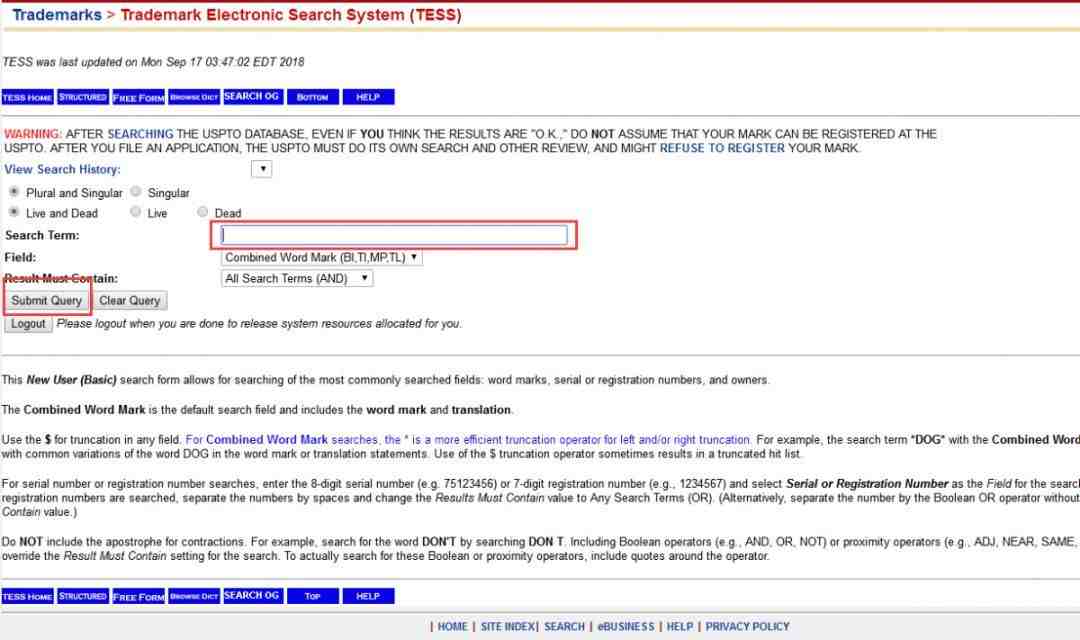Click bottom Search OG button
Screen dimensions: 1080x640
tap(252, 595)
